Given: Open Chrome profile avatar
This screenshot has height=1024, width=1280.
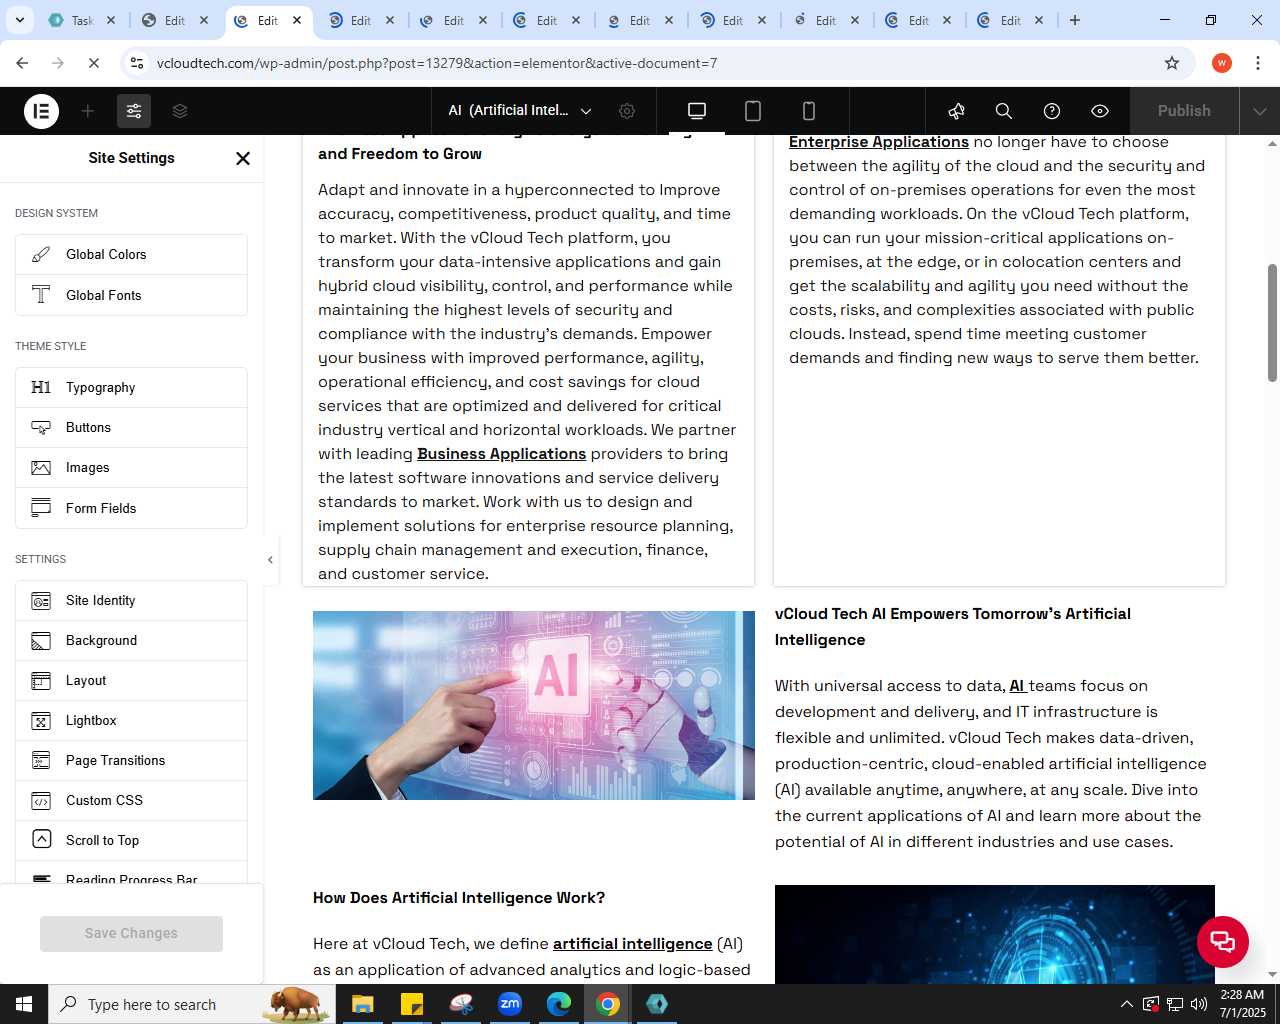Looking at the screenshot, I should pyautogui.click(x=1222, y=63).
